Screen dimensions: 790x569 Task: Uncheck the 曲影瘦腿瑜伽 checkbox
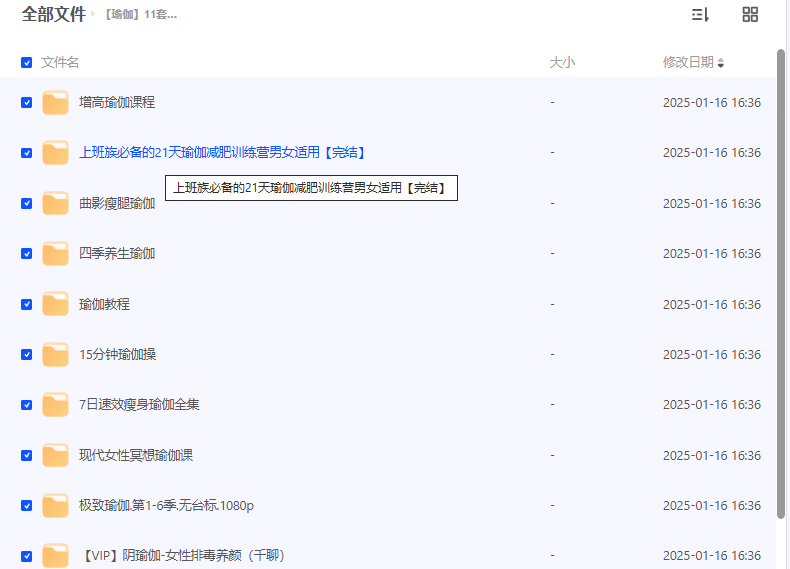(x=27, y=204)
